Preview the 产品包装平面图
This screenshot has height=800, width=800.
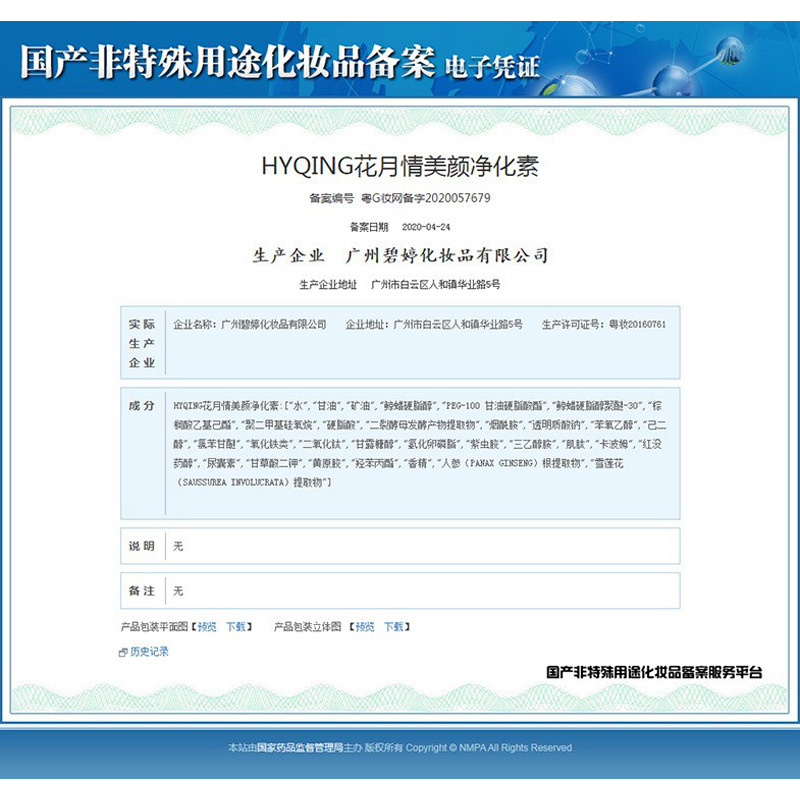coord(207,627)
